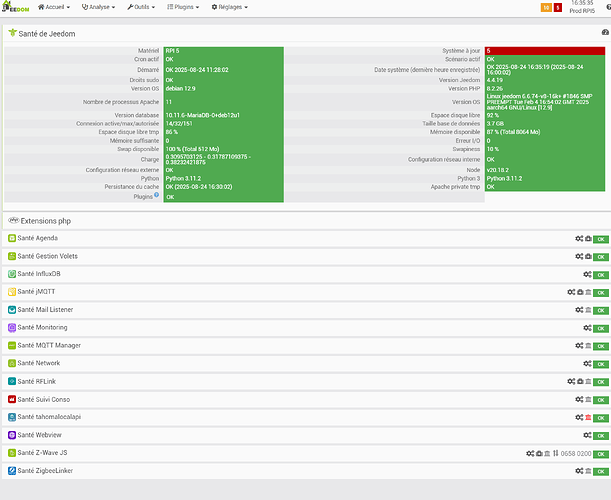Click the orange 10 messages badge
Image resolution: width=611 pixels, height=500 pixels.
pos(546,7)
